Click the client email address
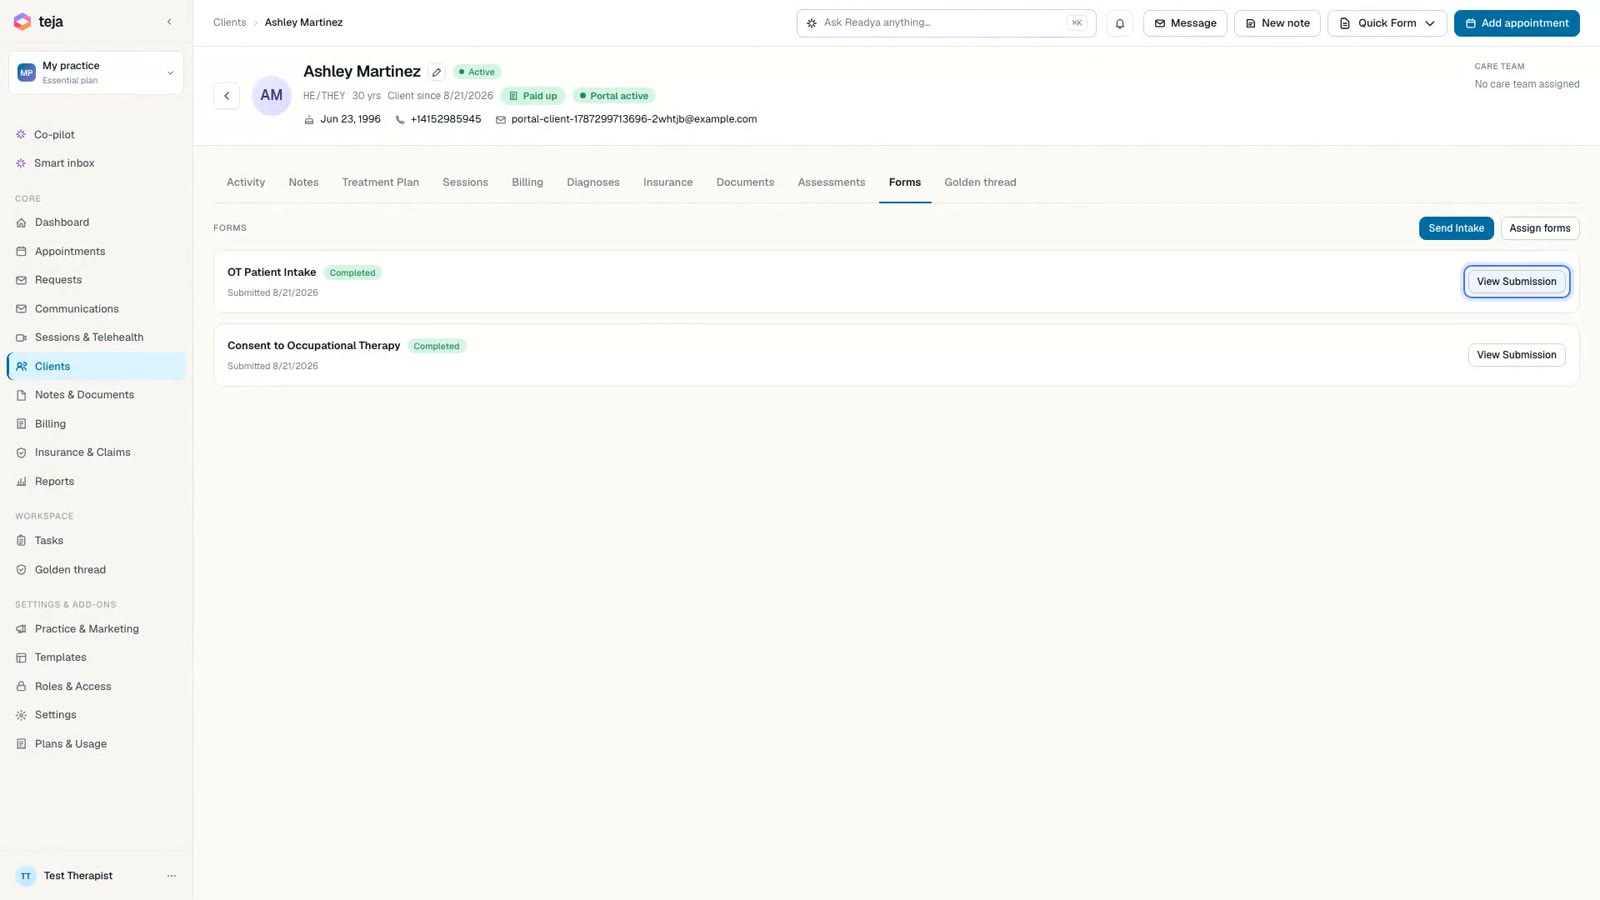The width and height of the screenshot is (1600, 900). click(x=634, y=119)
